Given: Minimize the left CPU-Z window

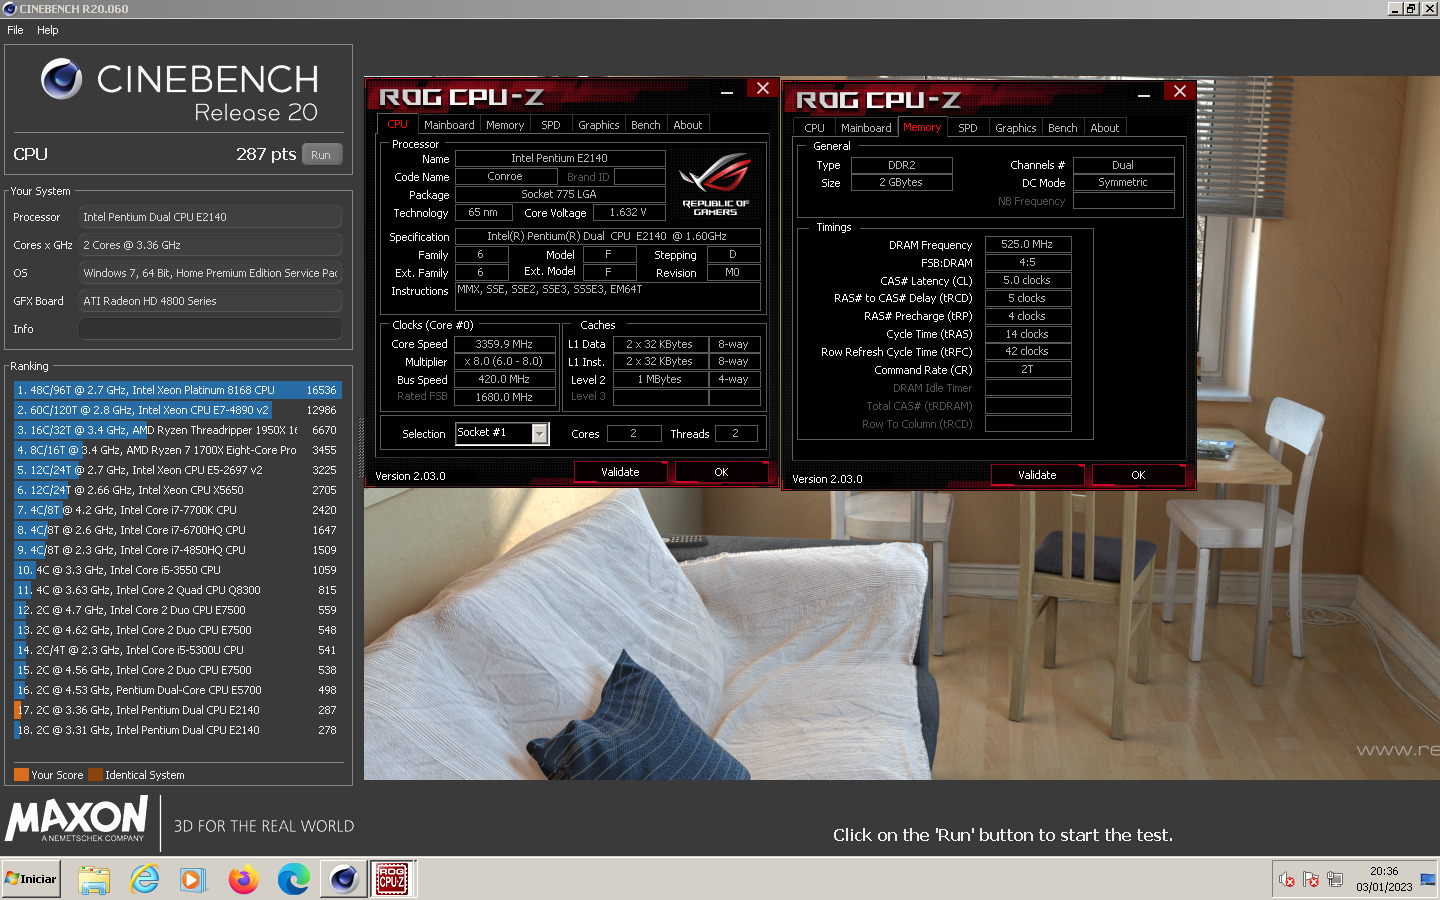Looking at the screenshot, I should click(727, 91).
